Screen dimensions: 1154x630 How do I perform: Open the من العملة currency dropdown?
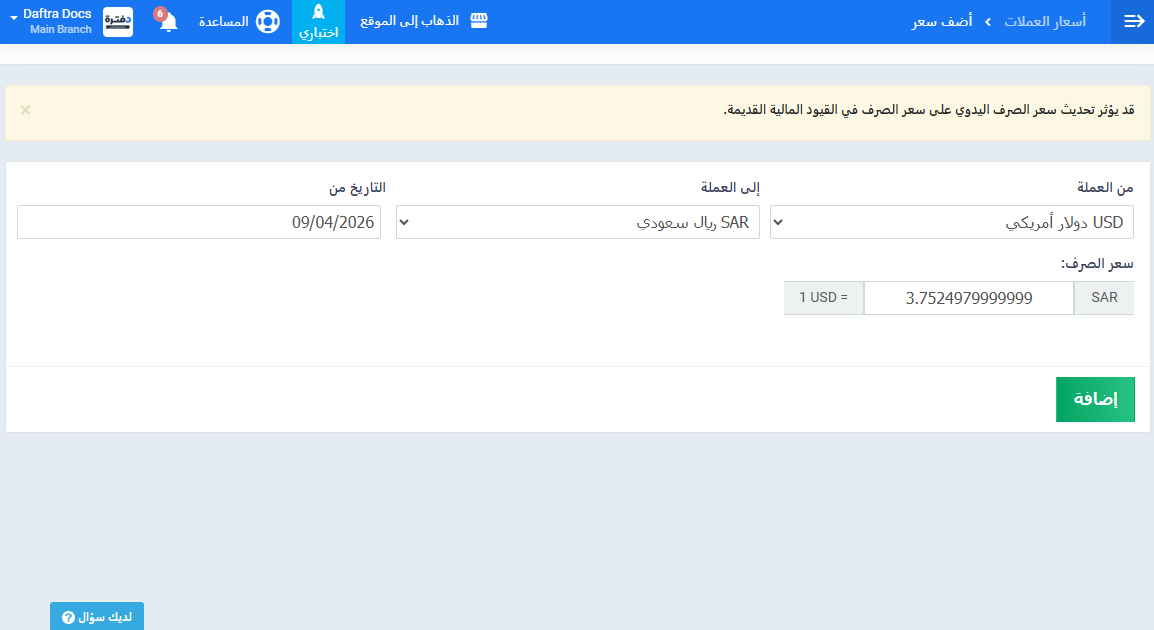(x=952, y=223)
